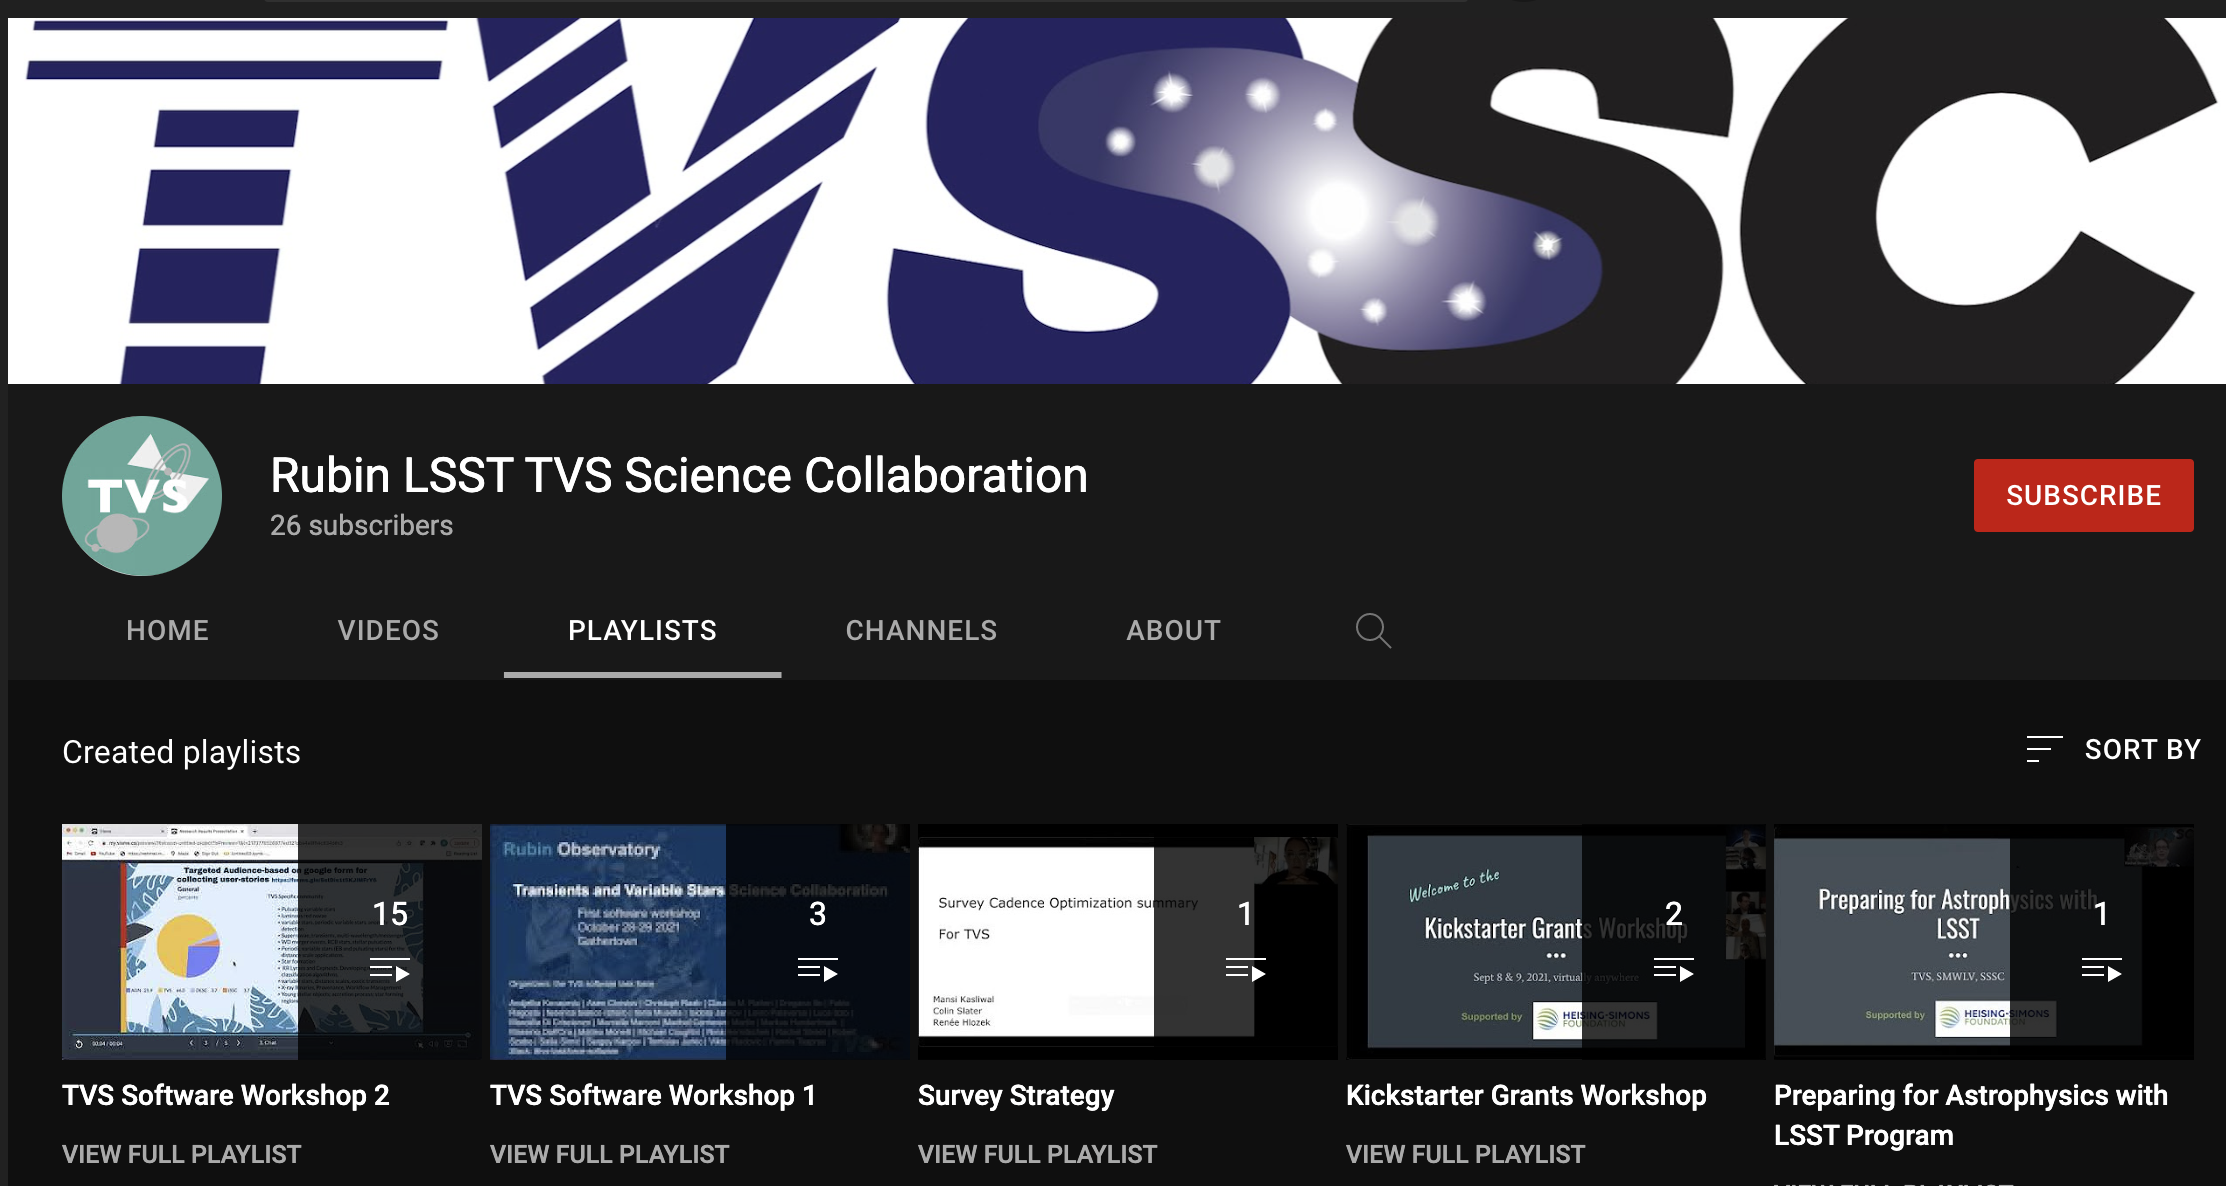
Task: Go to the ABOUT tab
Action: (x=1173, y=630)
